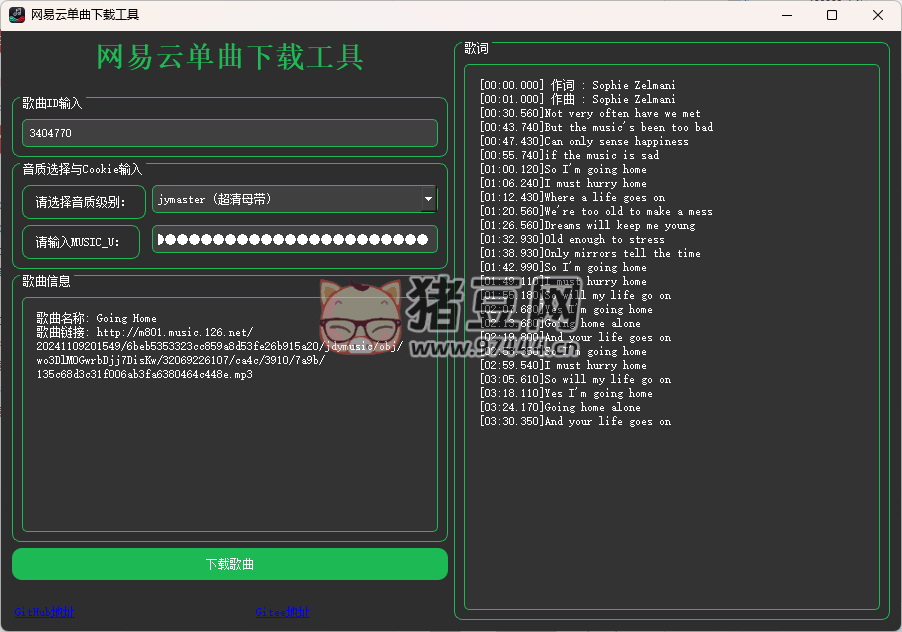
Task: Click lyric line 'Not very often have we met'
Action: pos(590,113)
